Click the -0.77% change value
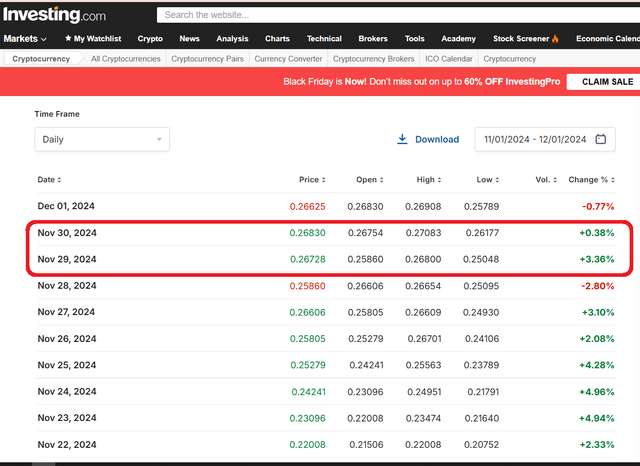Screen dimensions: 640x466 point(598,206)
